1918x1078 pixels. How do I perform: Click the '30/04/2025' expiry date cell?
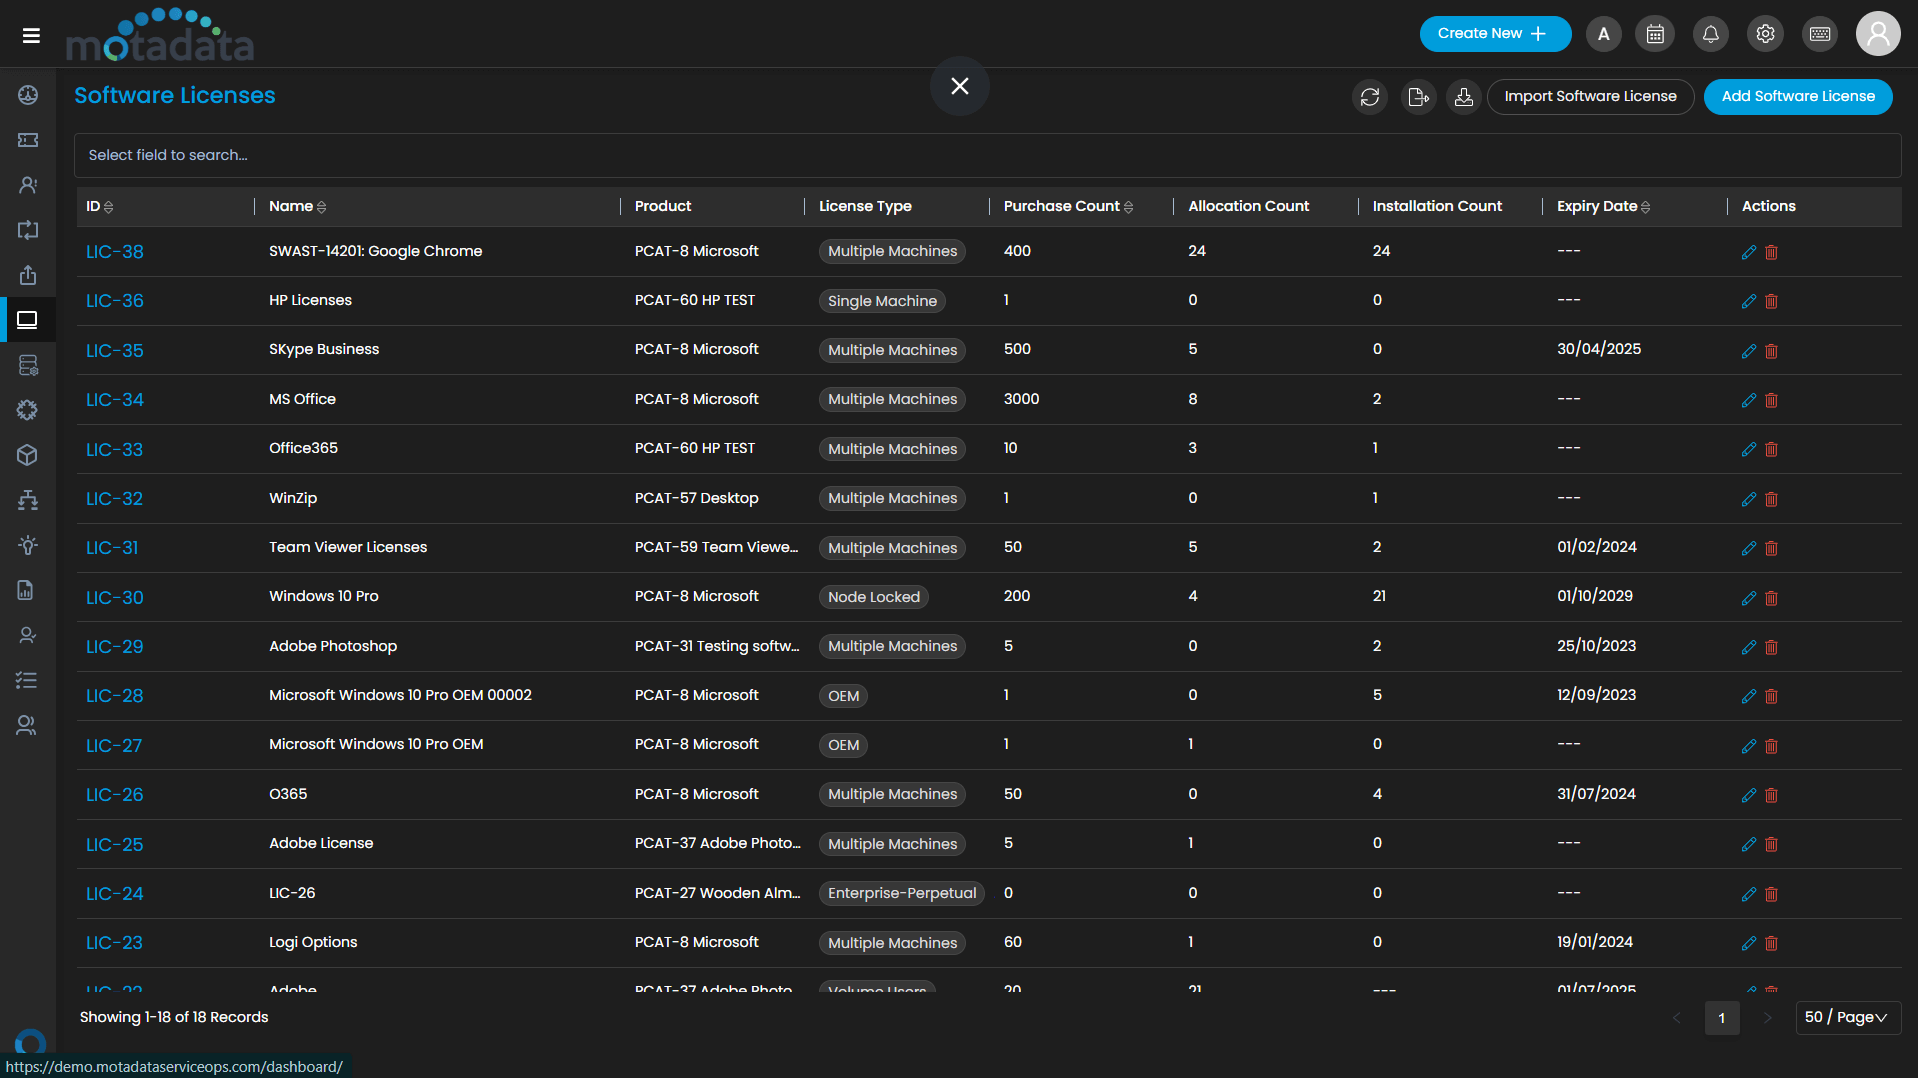click(1599, 349)
